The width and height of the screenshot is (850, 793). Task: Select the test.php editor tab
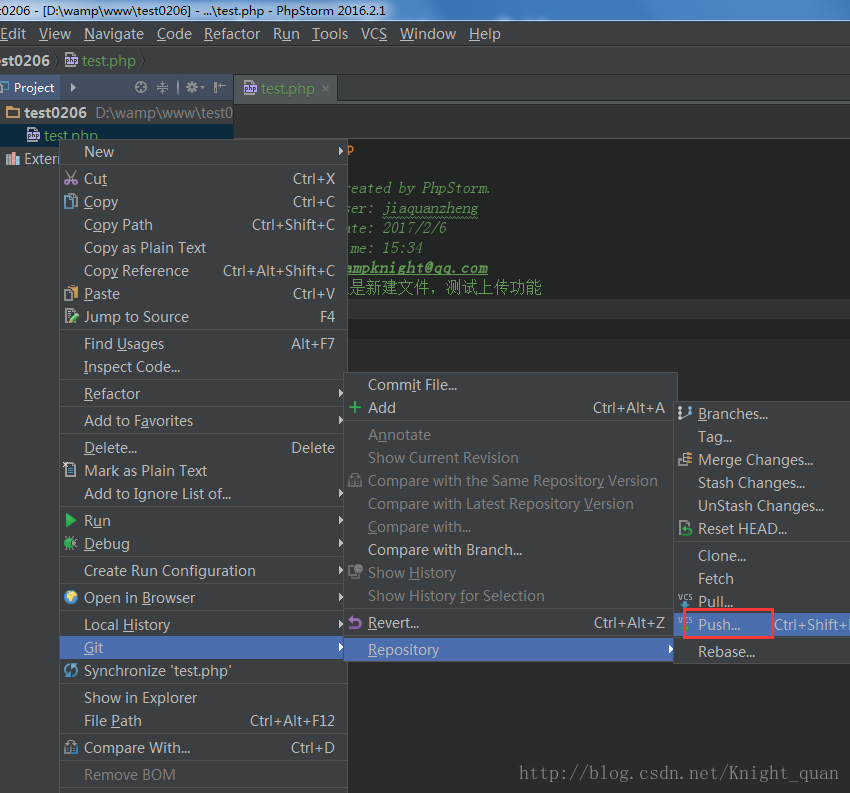[x=286, y=88]
